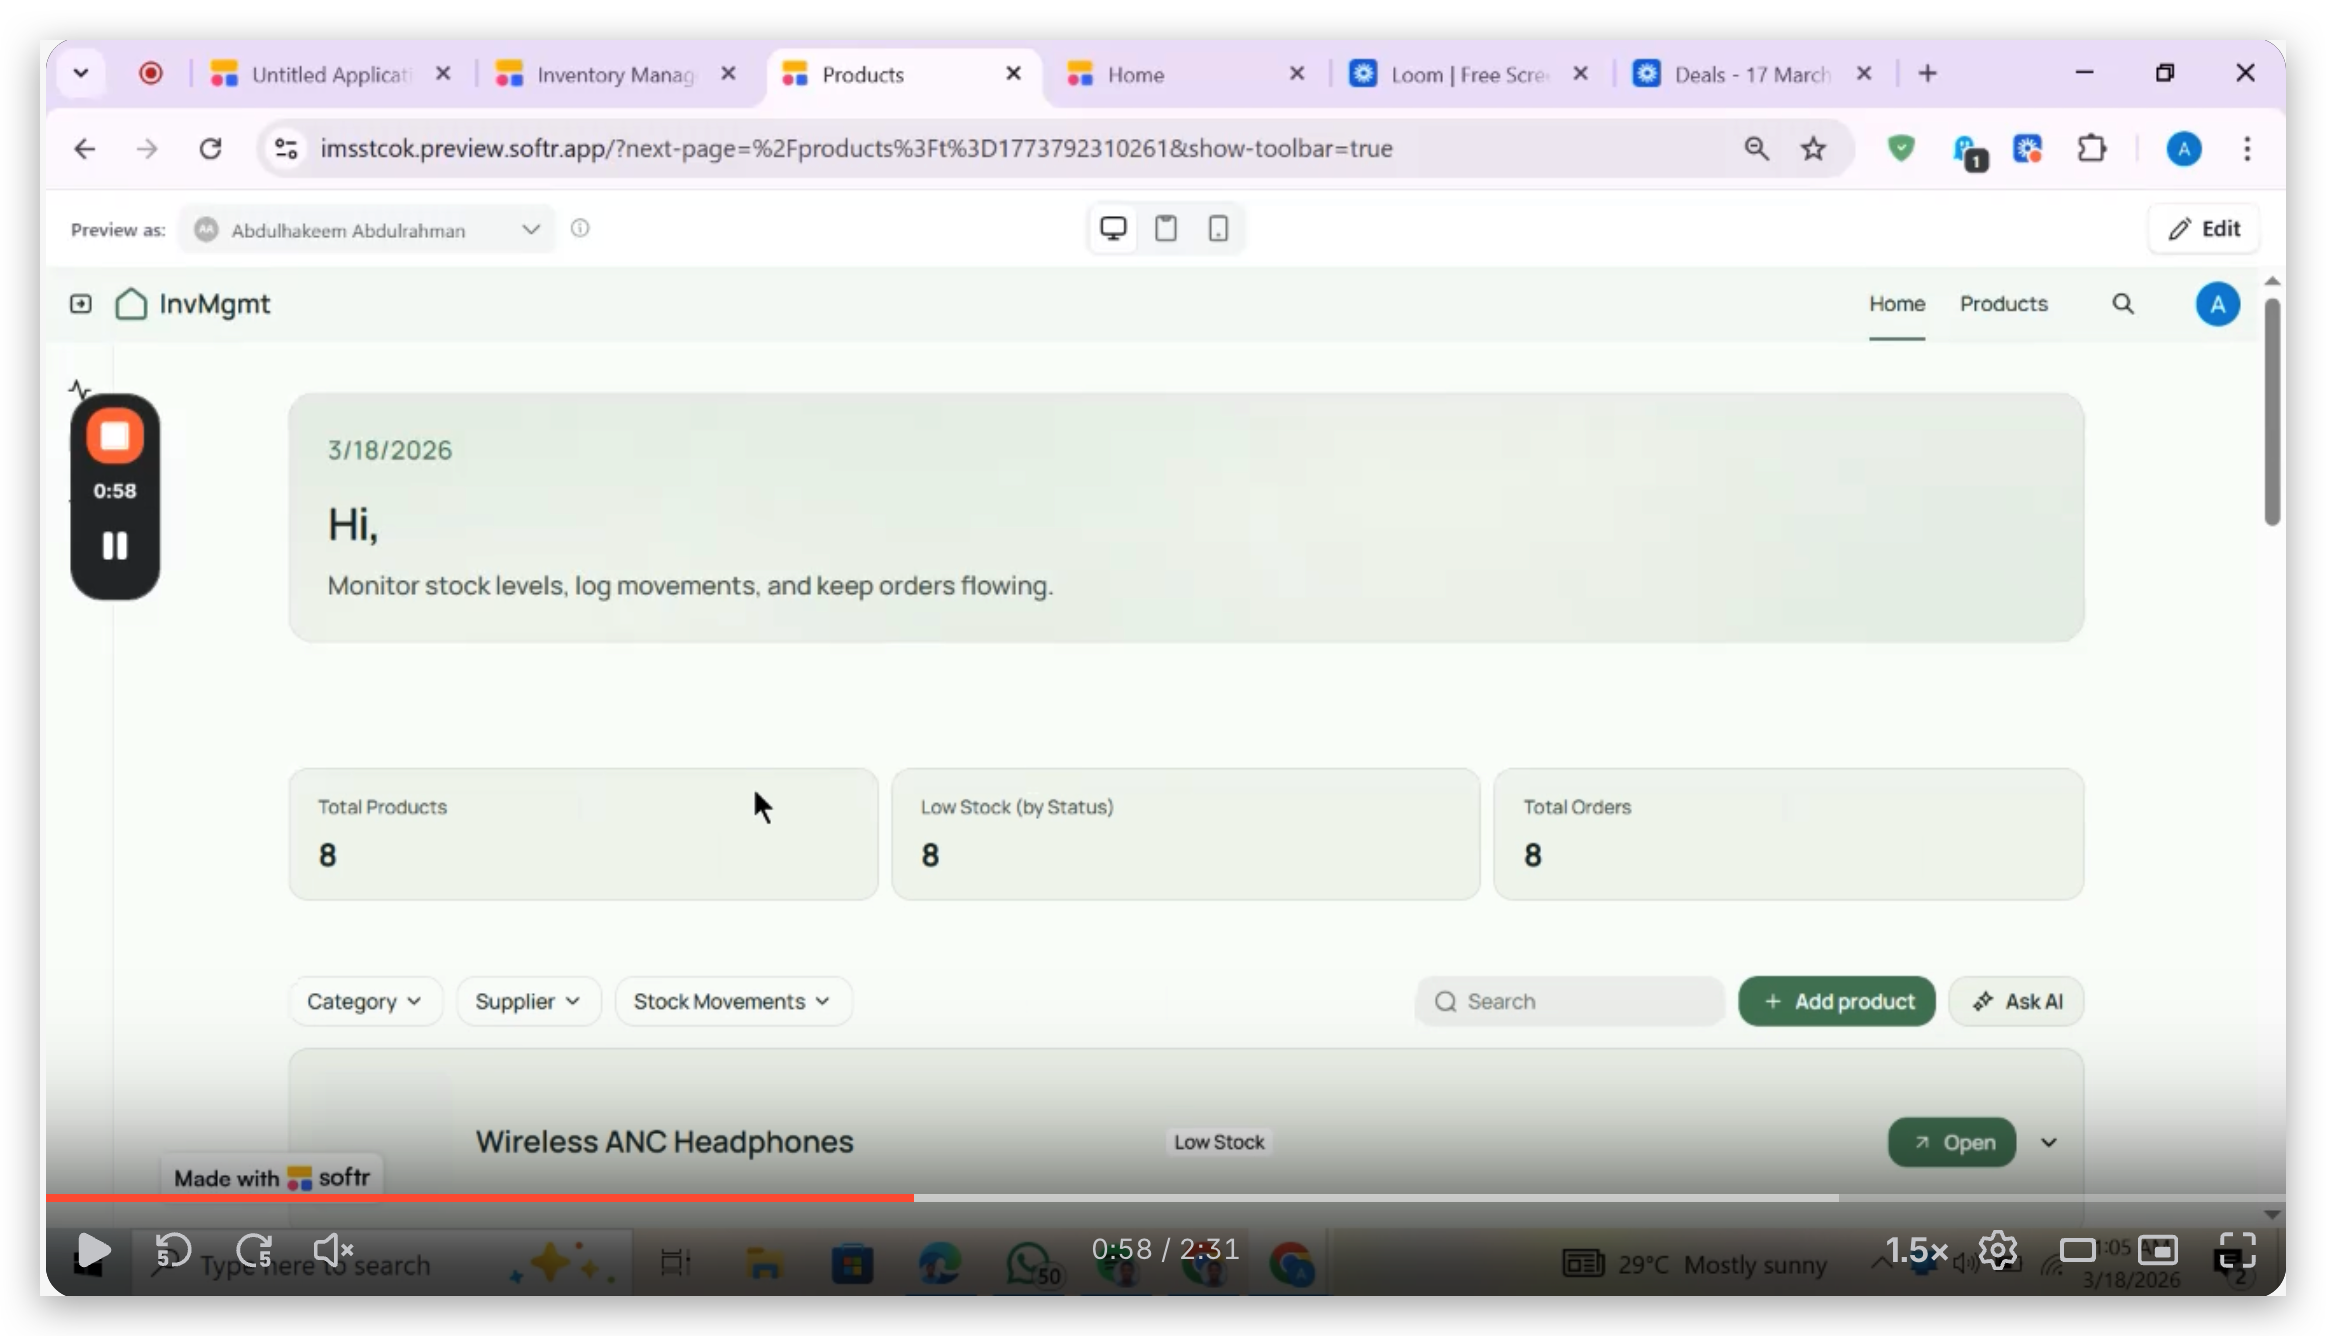Go to the Products nav item
This screenshot has height=1336, width=2326.
(2003, 304)
